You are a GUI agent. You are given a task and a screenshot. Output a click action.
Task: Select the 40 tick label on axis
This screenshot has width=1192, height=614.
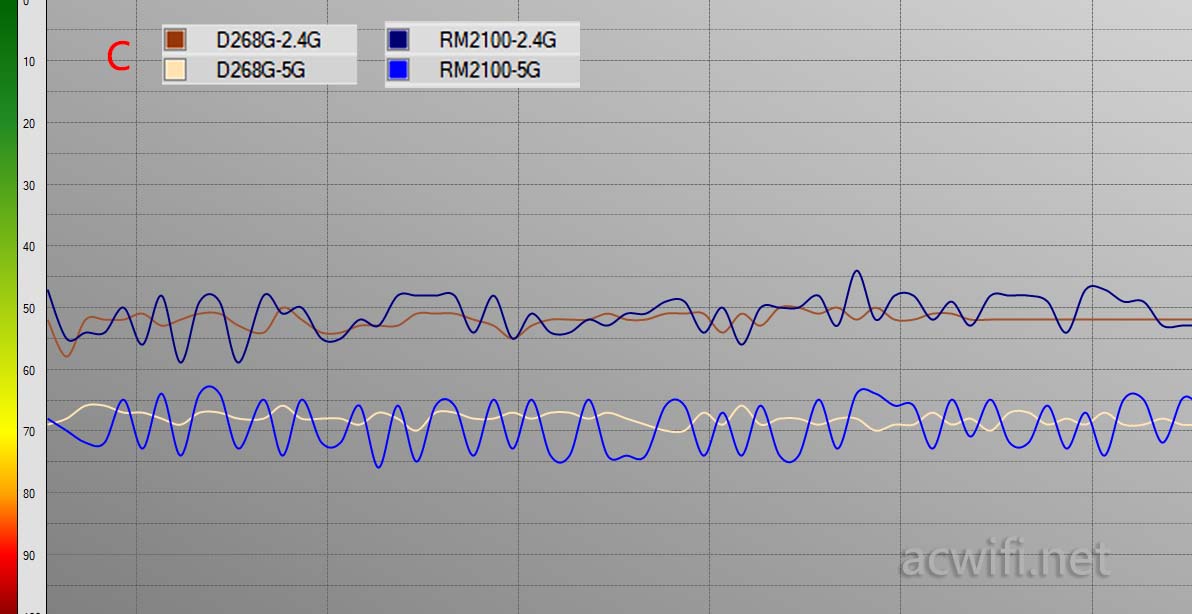click(x=28, y=247)
